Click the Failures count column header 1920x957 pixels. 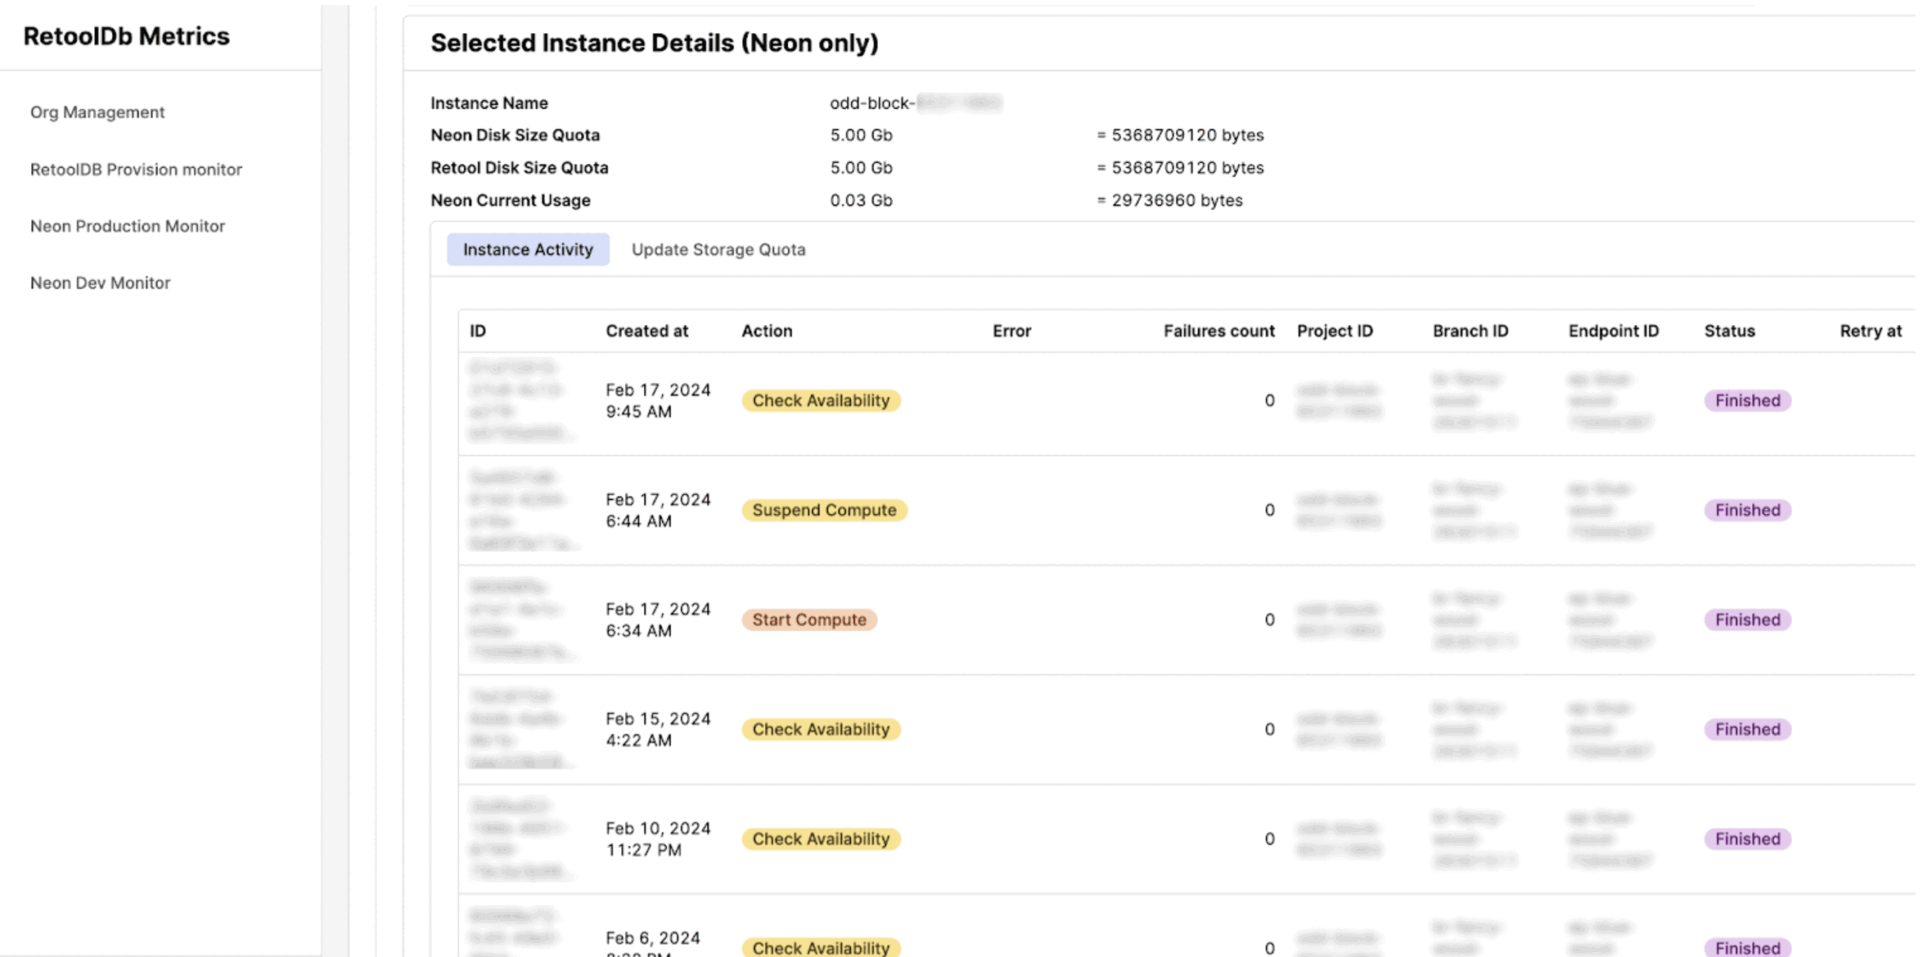(1218, 330)
